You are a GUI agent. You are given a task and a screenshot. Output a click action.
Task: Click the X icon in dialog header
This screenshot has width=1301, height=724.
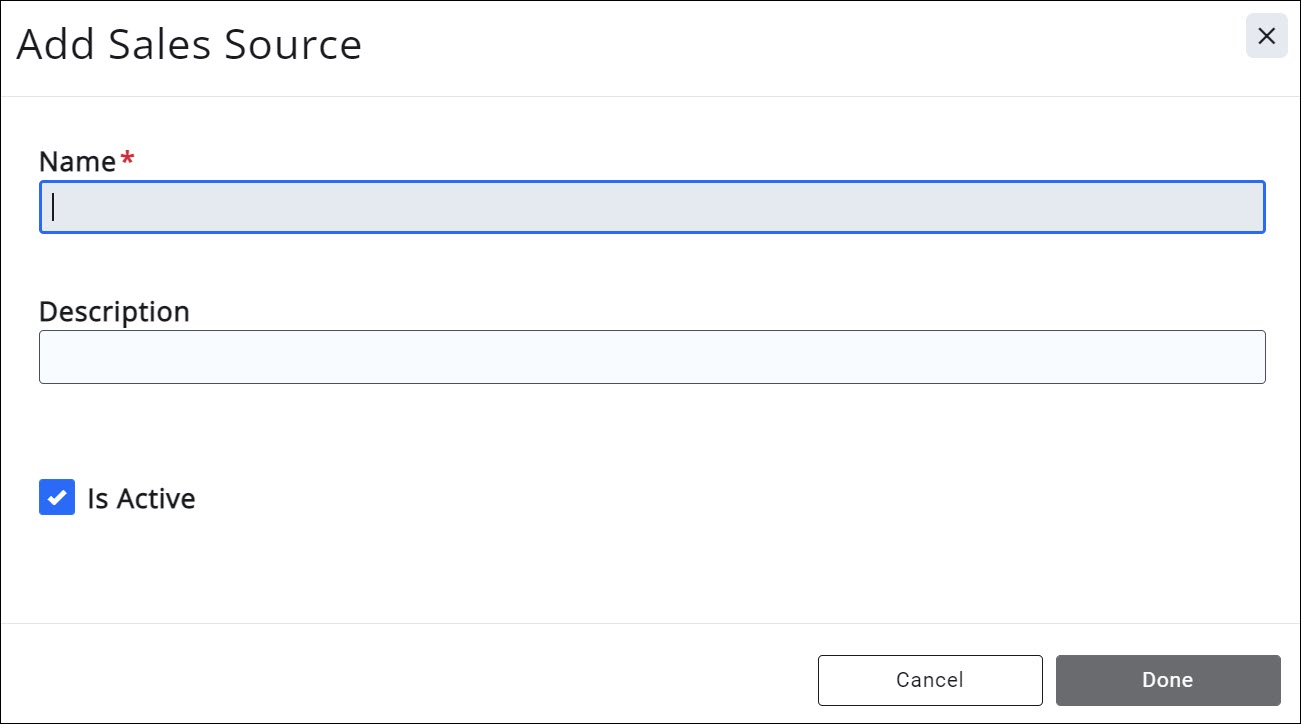(1266, 37)
